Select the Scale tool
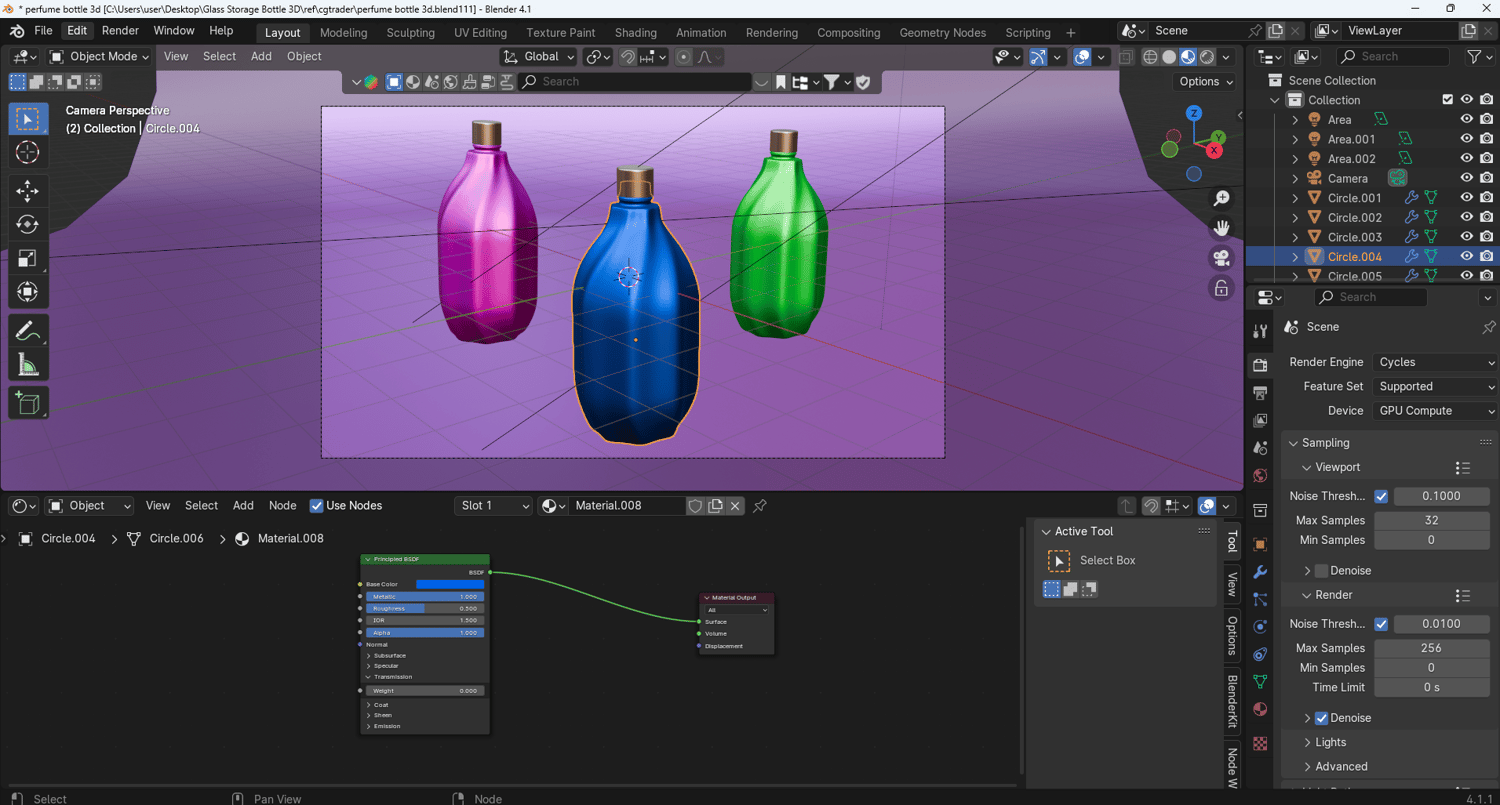This screenshot has height=805, width=1500. [x=27, y=259]
